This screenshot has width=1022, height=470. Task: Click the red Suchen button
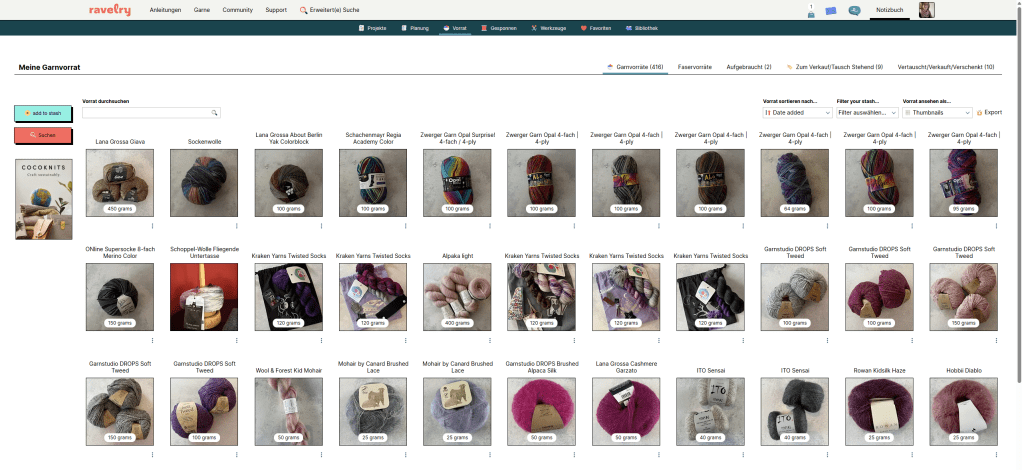click(x=43, y=135)
